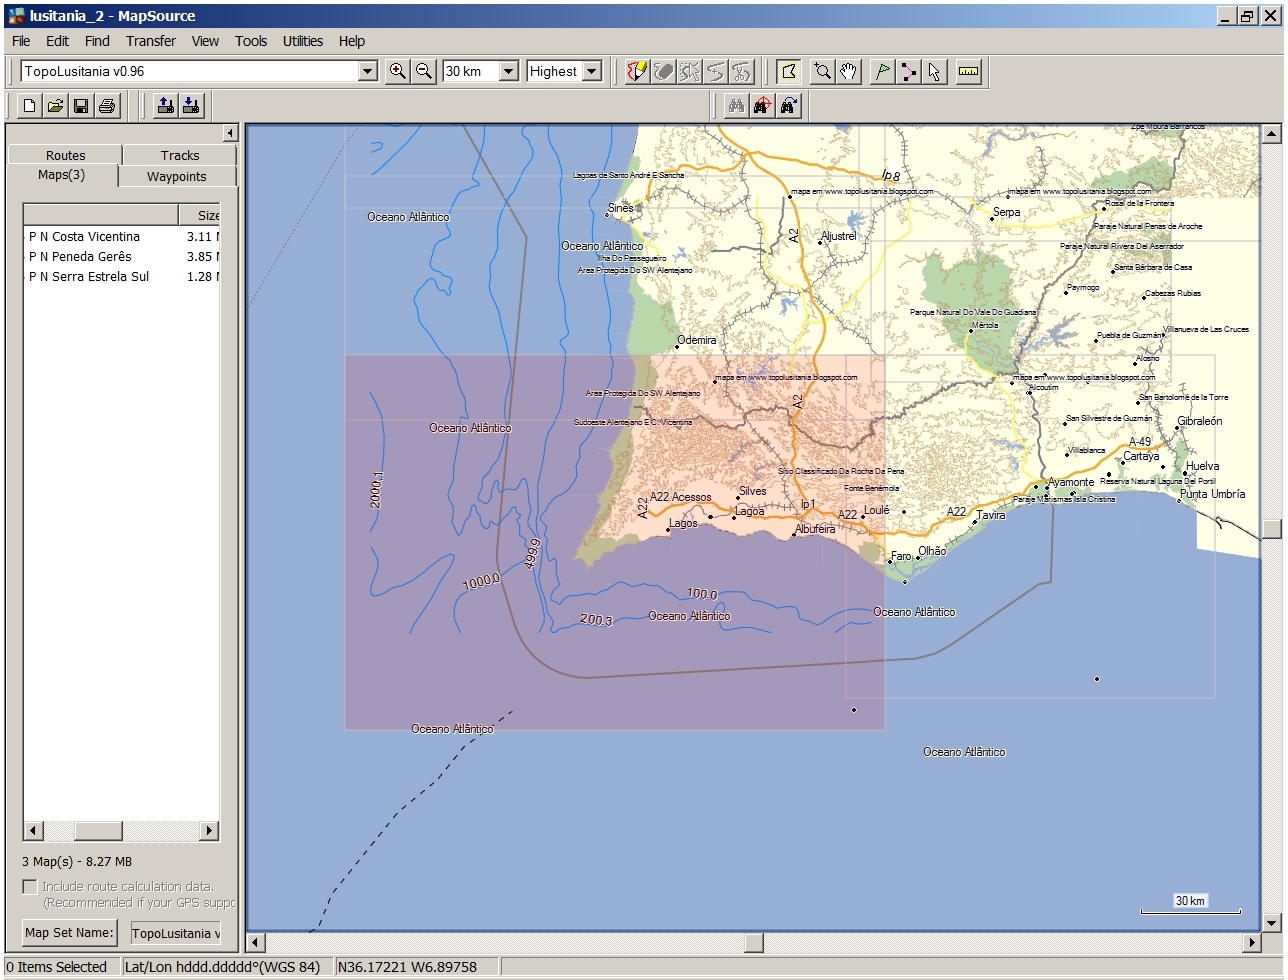This screenshot has height=980, width=1288.
Task: Enable Include route calculation data checkbox
Action: click(29, 886)
